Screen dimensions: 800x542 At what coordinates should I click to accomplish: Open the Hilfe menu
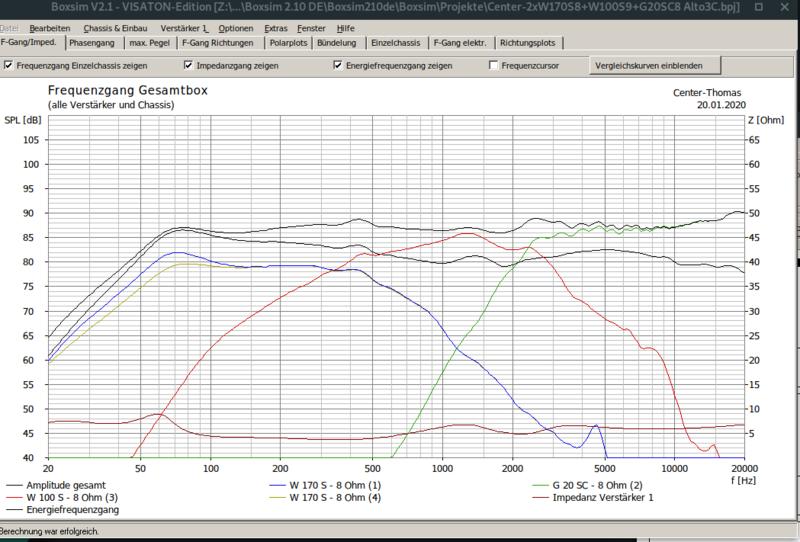coord(346,28)
